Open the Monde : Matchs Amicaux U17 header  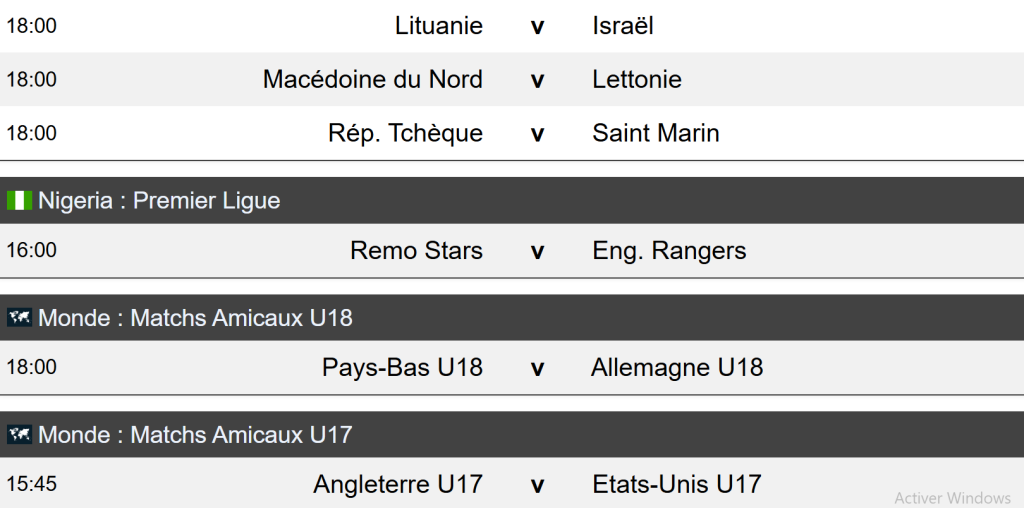coord(195,435)
